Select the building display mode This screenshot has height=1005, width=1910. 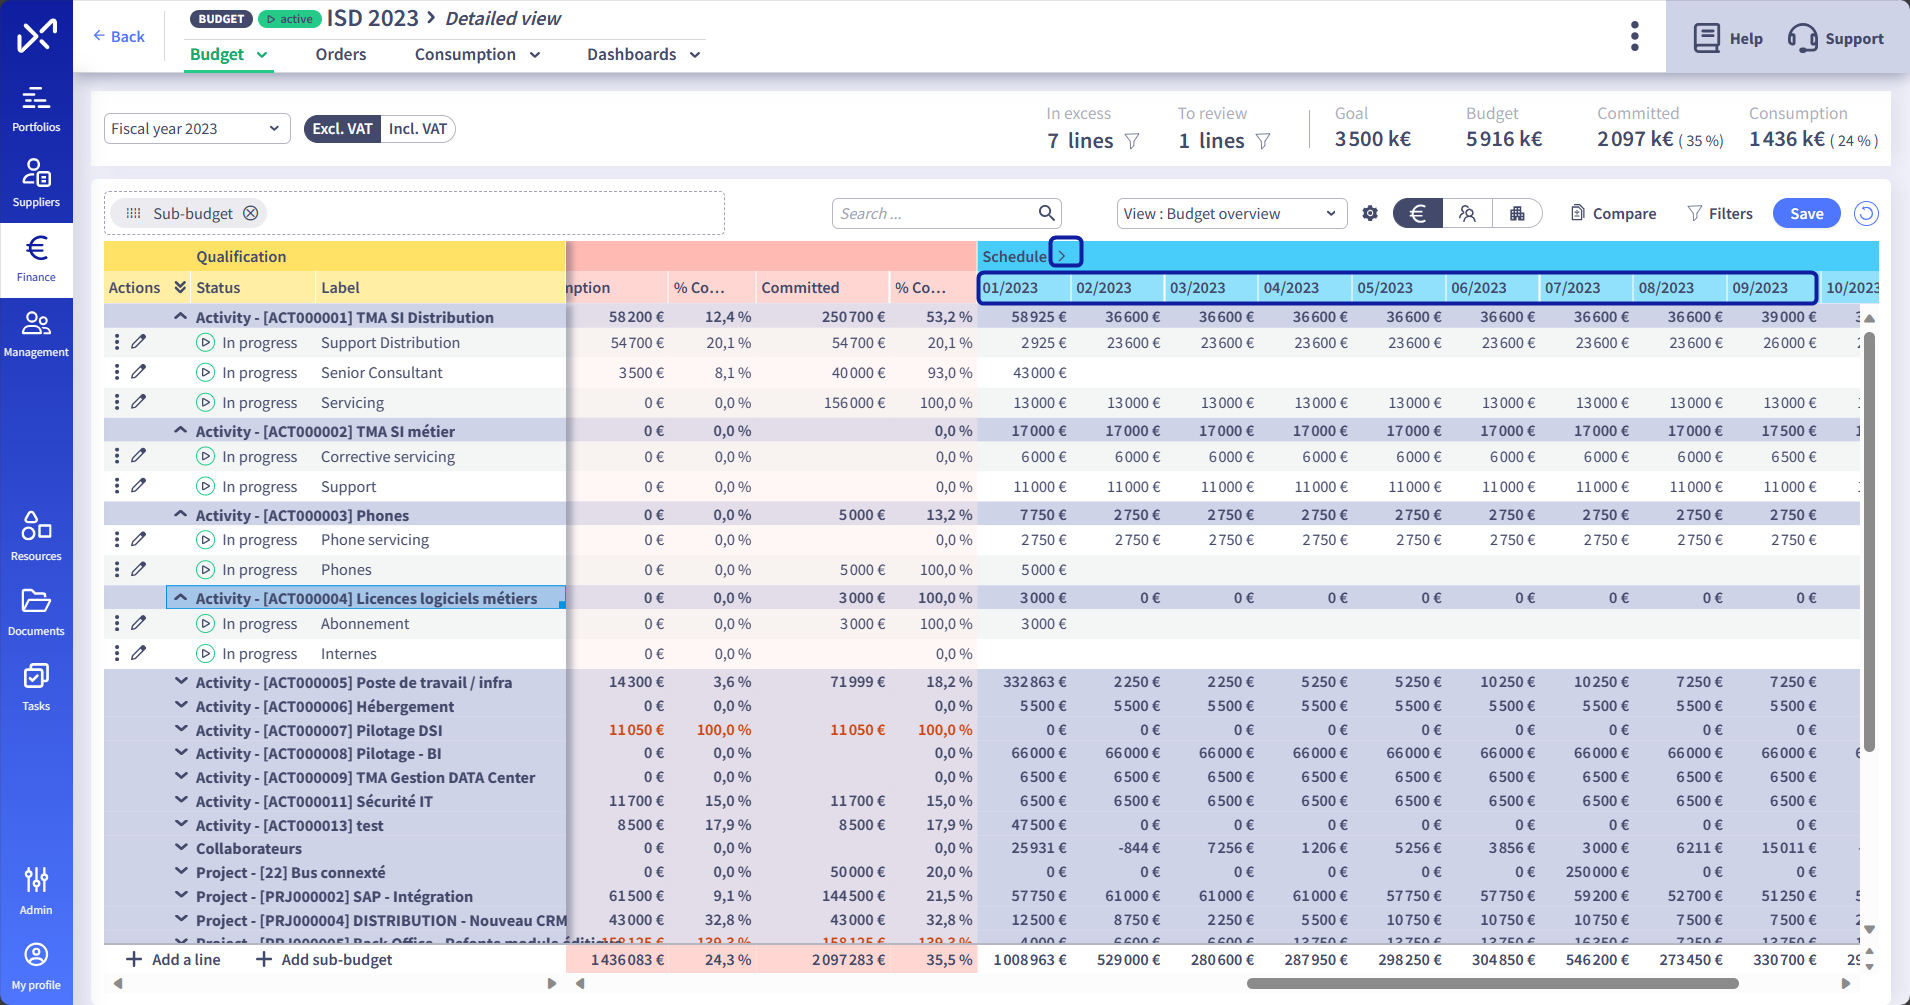click(x=1517, y=213)
